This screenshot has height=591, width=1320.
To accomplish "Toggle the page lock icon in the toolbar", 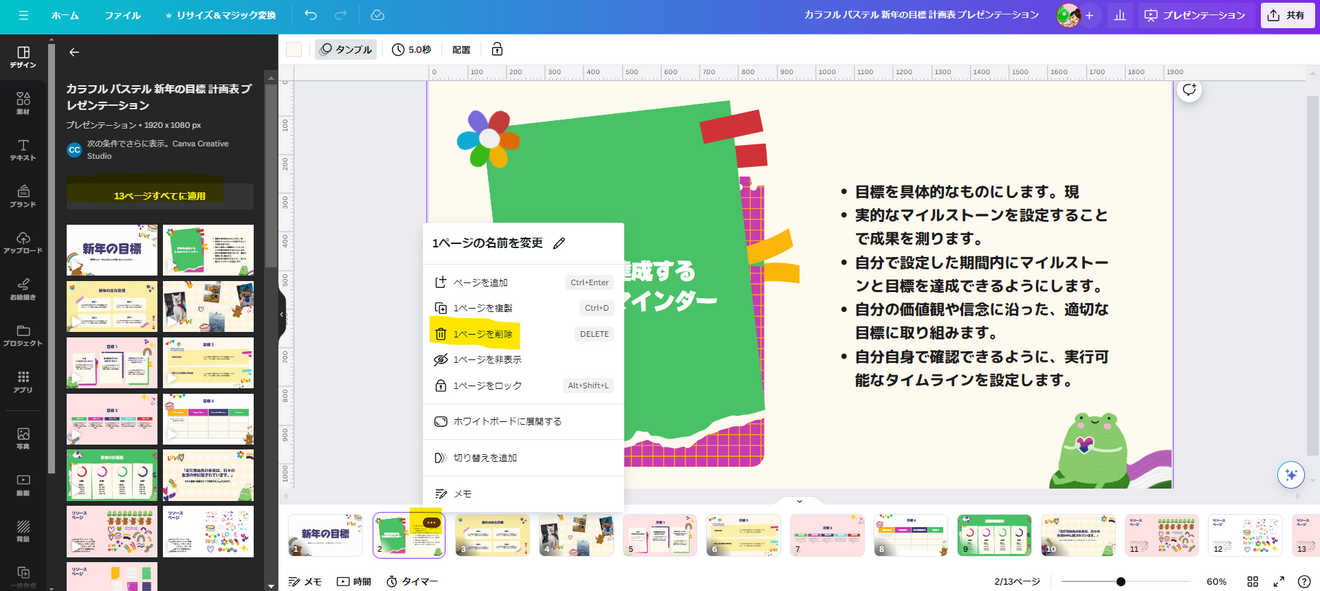I will tap(497, 48).
